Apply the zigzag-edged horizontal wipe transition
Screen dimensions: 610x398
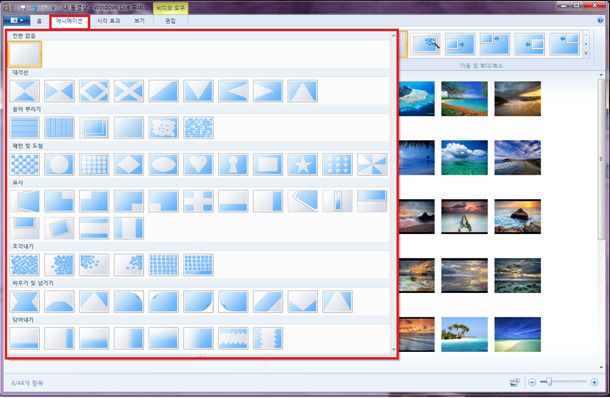pyautogui.click(x=233, y=338)
